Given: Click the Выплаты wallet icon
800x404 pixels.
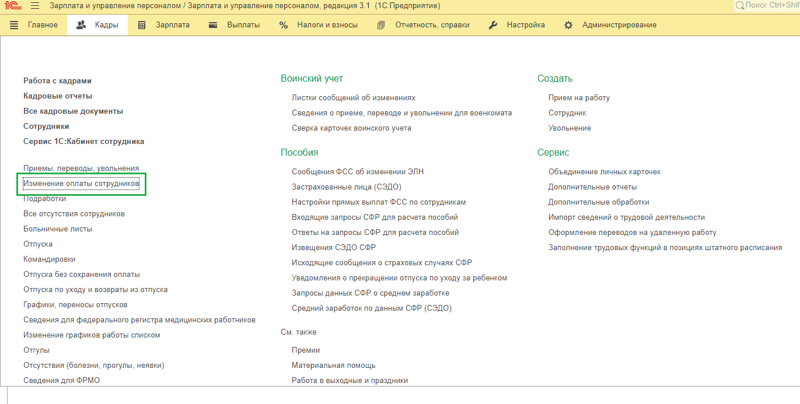Looking at the screenshot, I should click(x=213, y=25).
